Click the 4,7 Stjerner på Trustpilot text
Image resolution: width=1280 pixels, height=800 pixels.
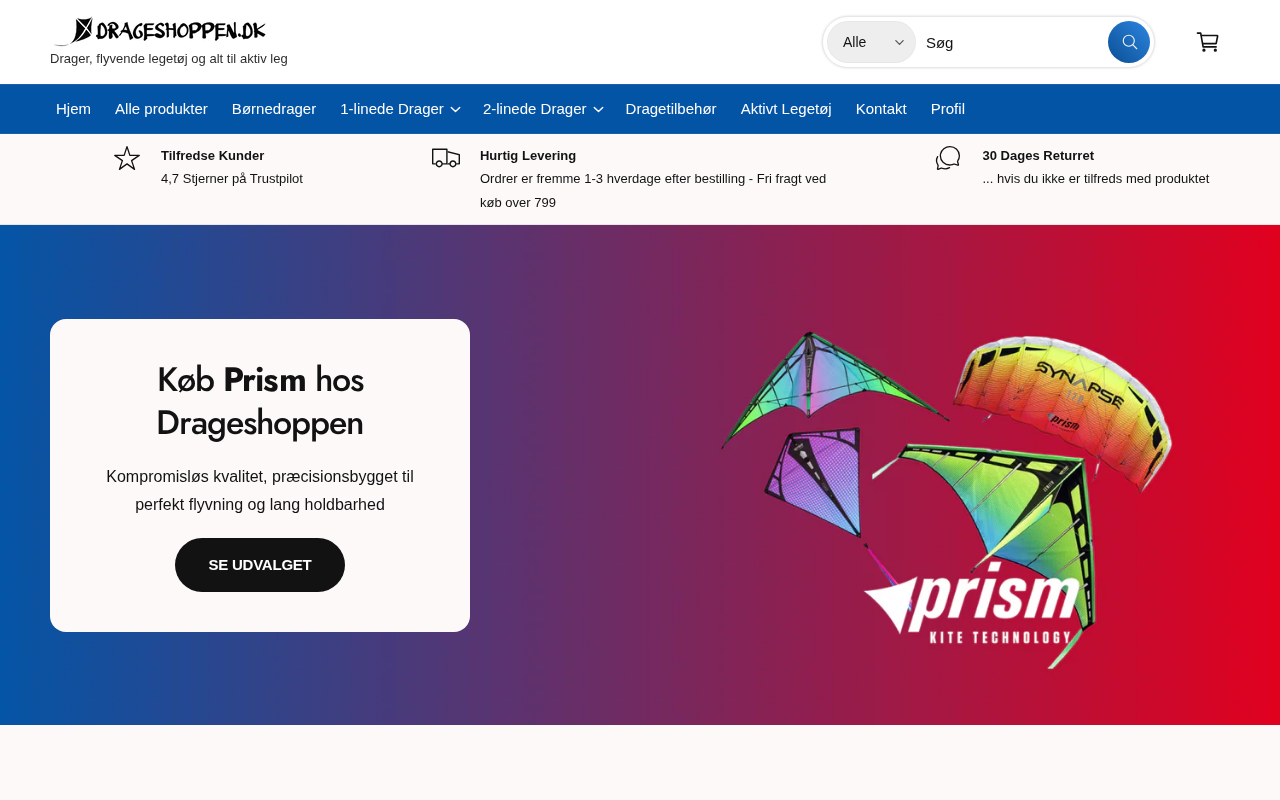tap(232, 179)
